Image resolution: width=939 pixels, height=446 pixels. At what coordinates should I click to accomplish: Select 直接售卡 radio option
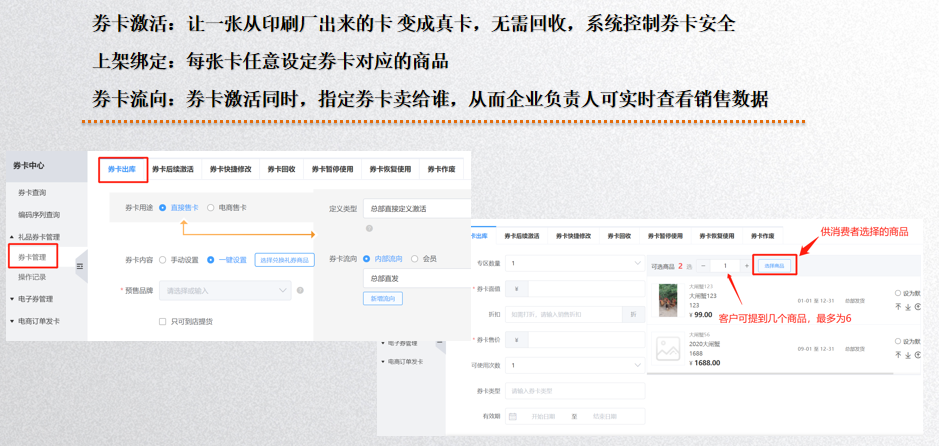click(x=163, y=207)
